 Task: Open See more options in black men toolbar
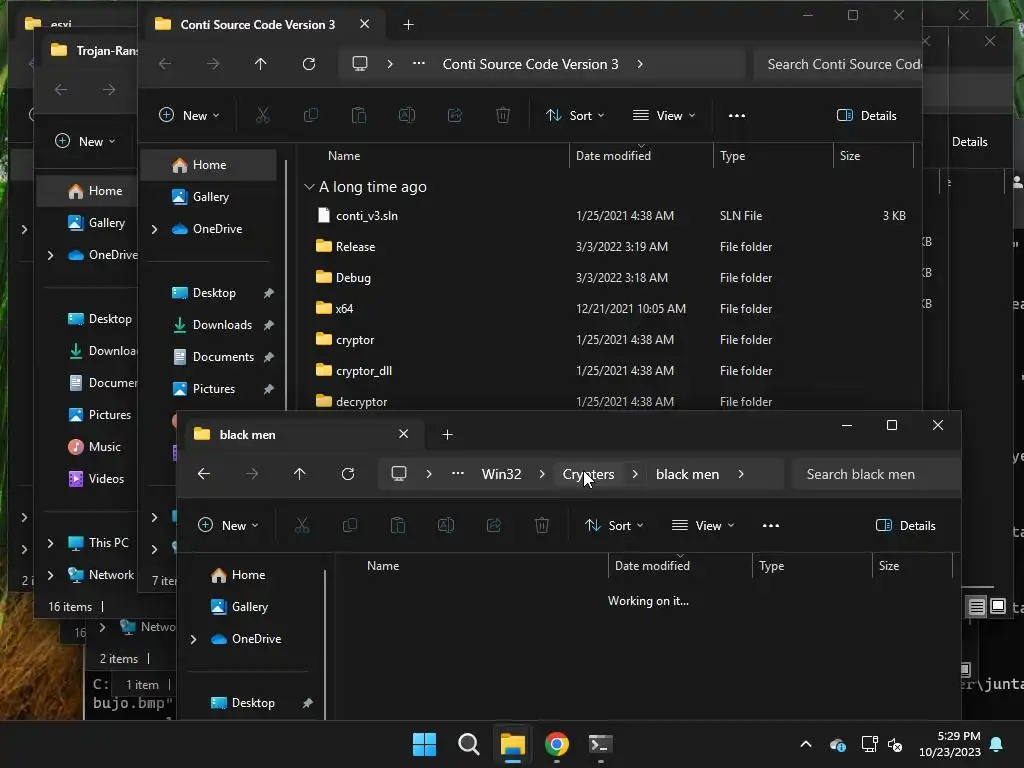(771, 526)
